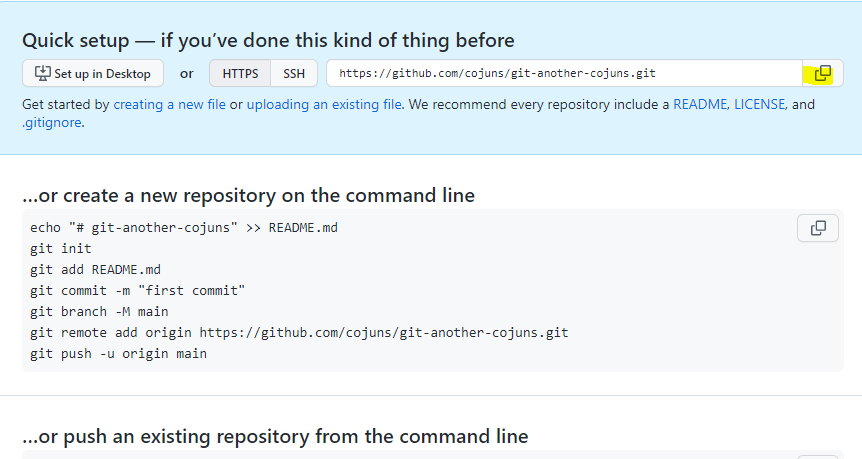Open the uploading an existing file link

324,104
